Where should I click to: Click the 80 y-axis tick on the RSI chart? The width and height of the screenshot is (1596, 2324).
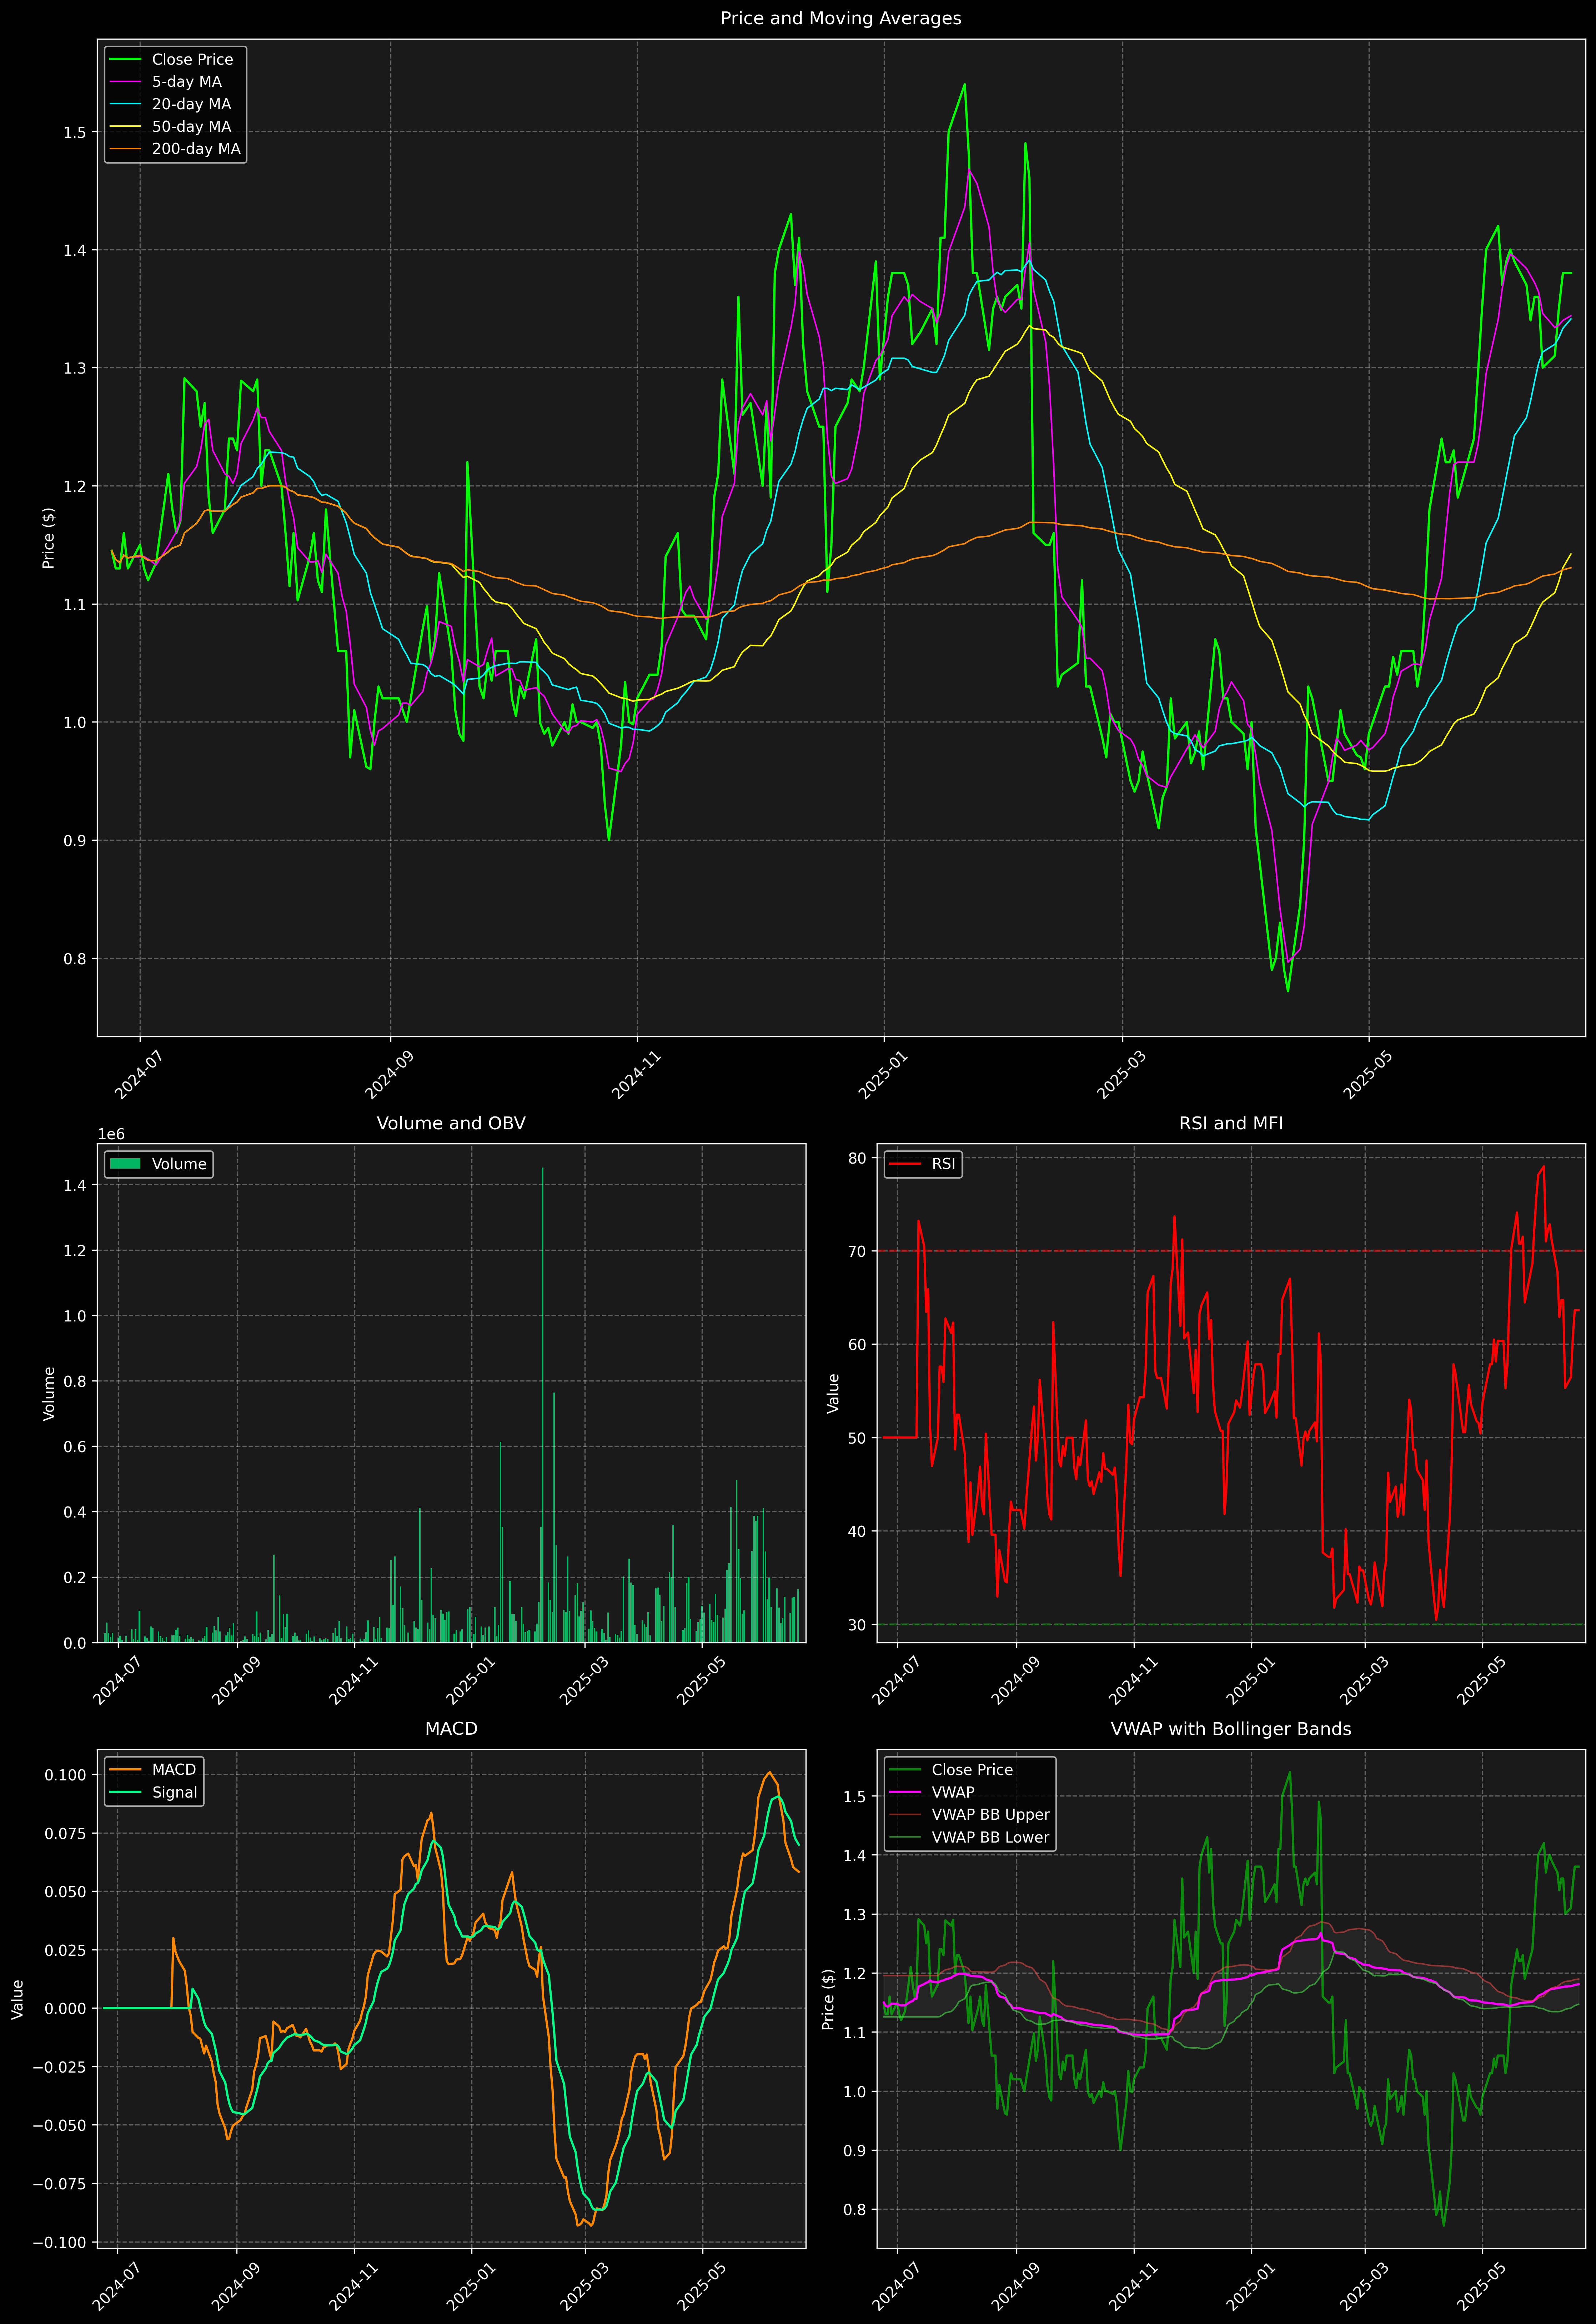click(857, 1158)
